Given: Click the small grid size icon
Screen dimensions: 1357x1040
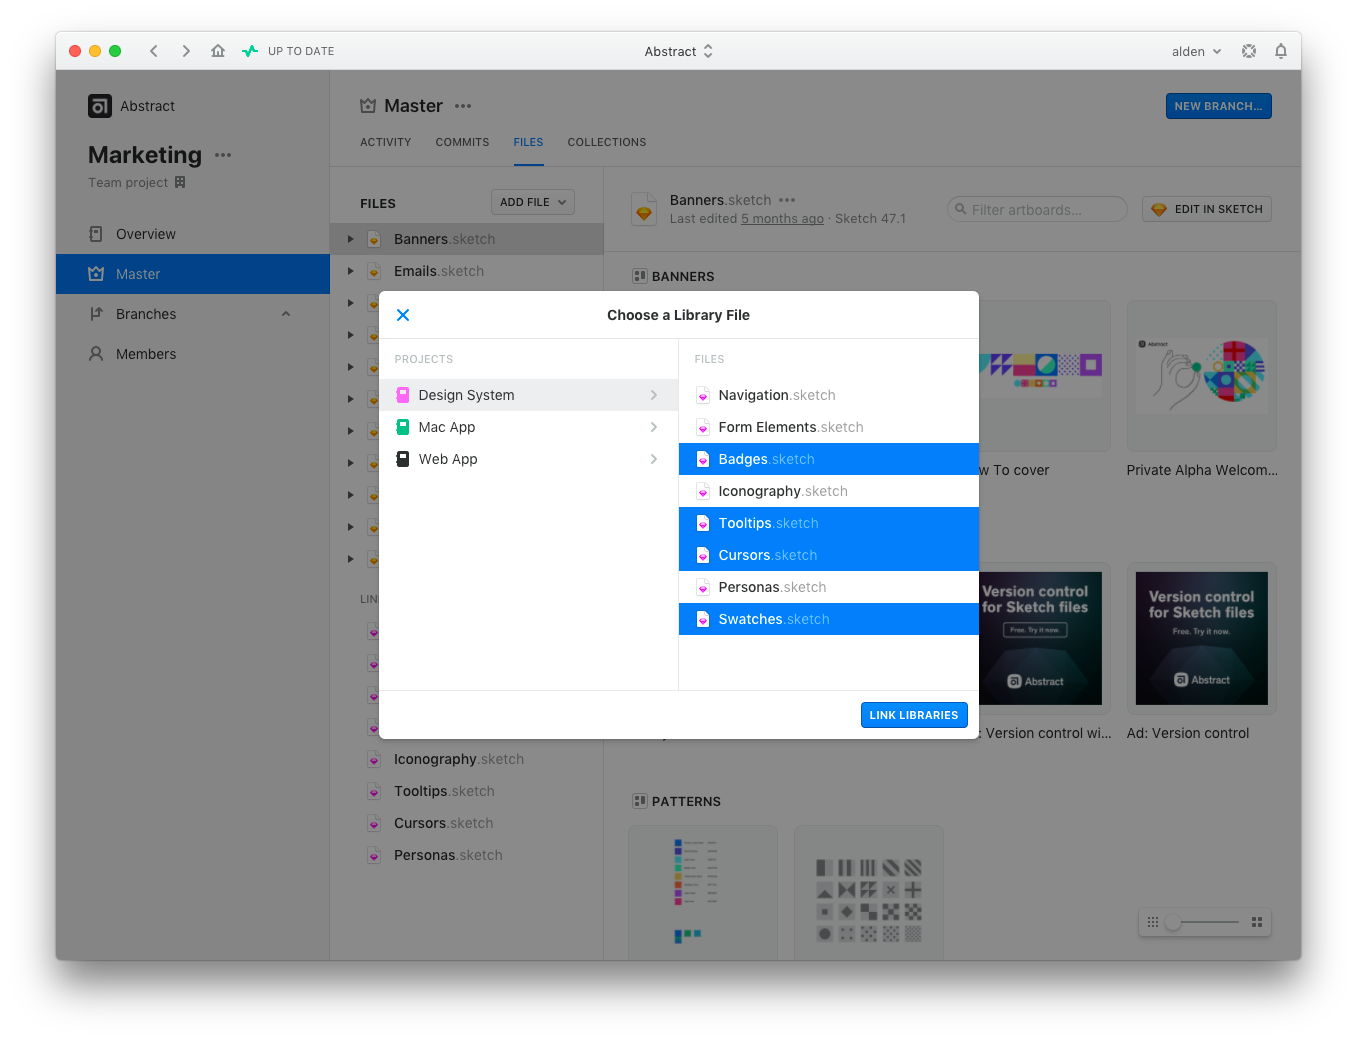Looking at the screenshot, I should coord(1153,922).
